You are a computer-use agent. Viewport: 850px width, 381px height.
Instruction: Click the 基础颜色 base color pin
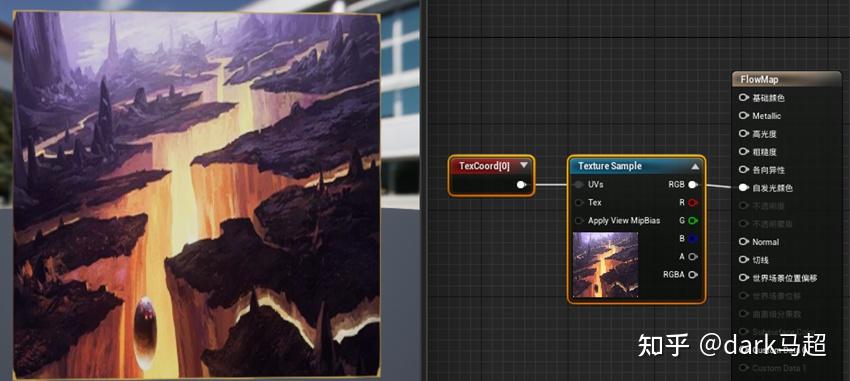pos(744,98)
